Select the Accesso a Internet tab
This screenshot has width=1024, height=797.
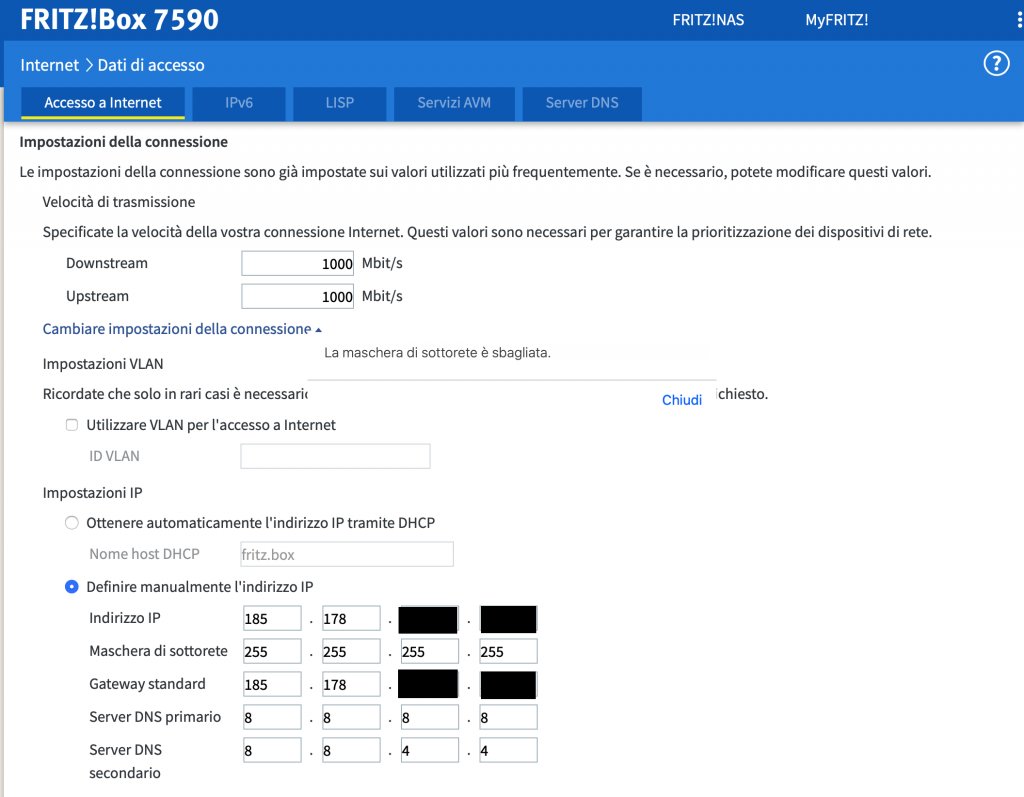point(103,103)
